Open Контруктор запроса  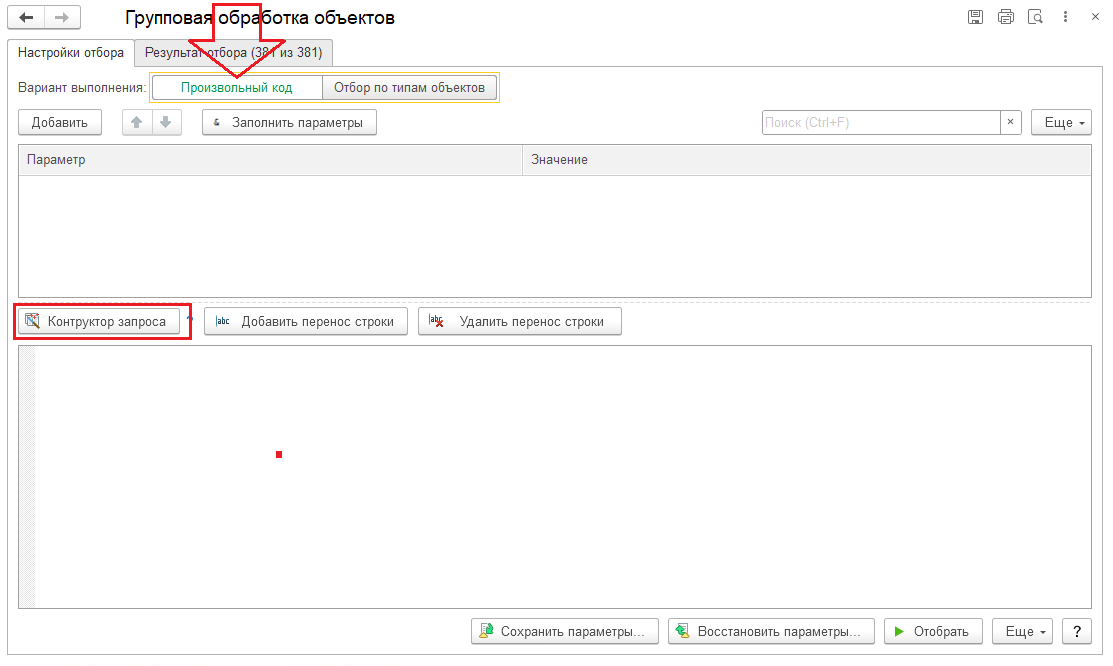(99, 322)
